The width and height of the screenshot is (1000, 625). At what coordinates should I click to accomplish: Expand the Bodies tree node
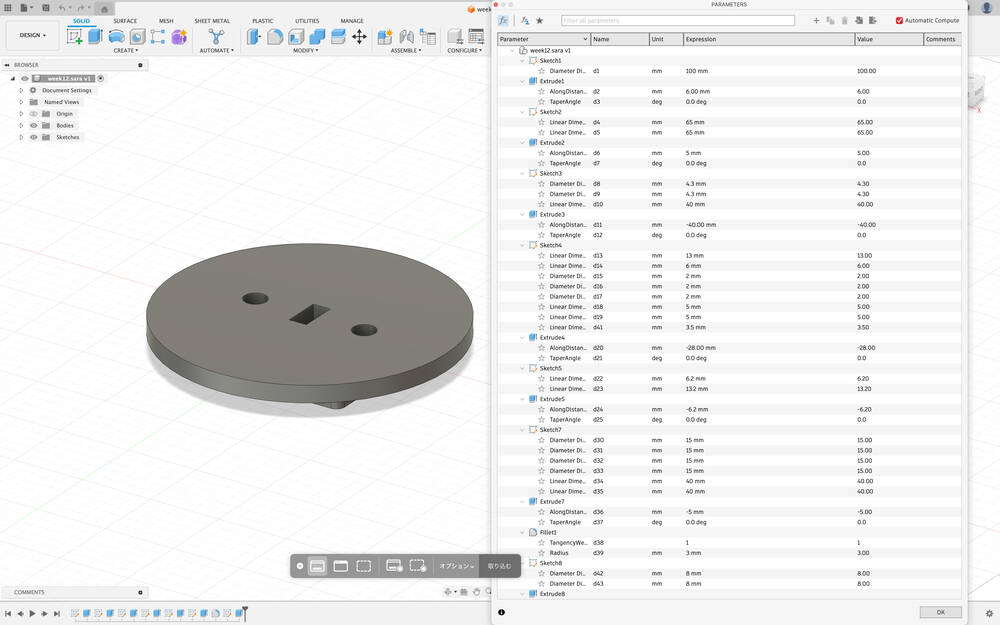(21, 126)
